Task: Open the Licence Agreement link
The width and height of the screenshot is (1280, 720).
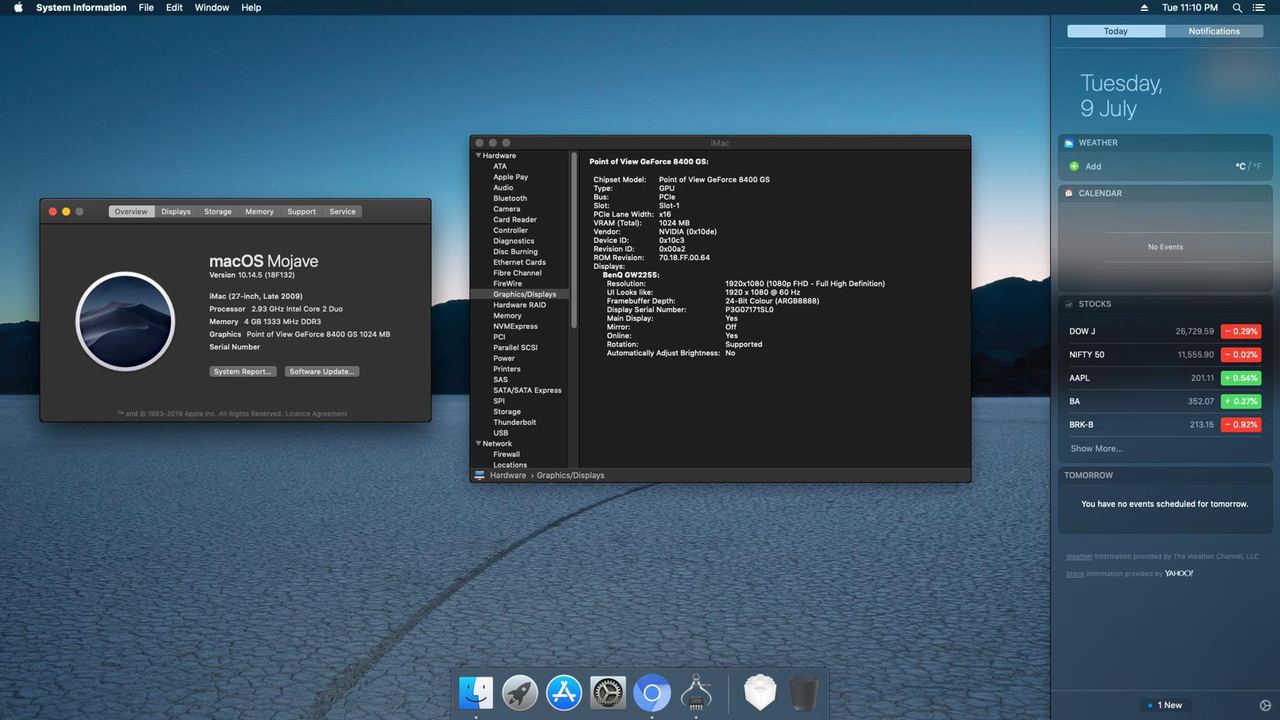Action: 316,414
